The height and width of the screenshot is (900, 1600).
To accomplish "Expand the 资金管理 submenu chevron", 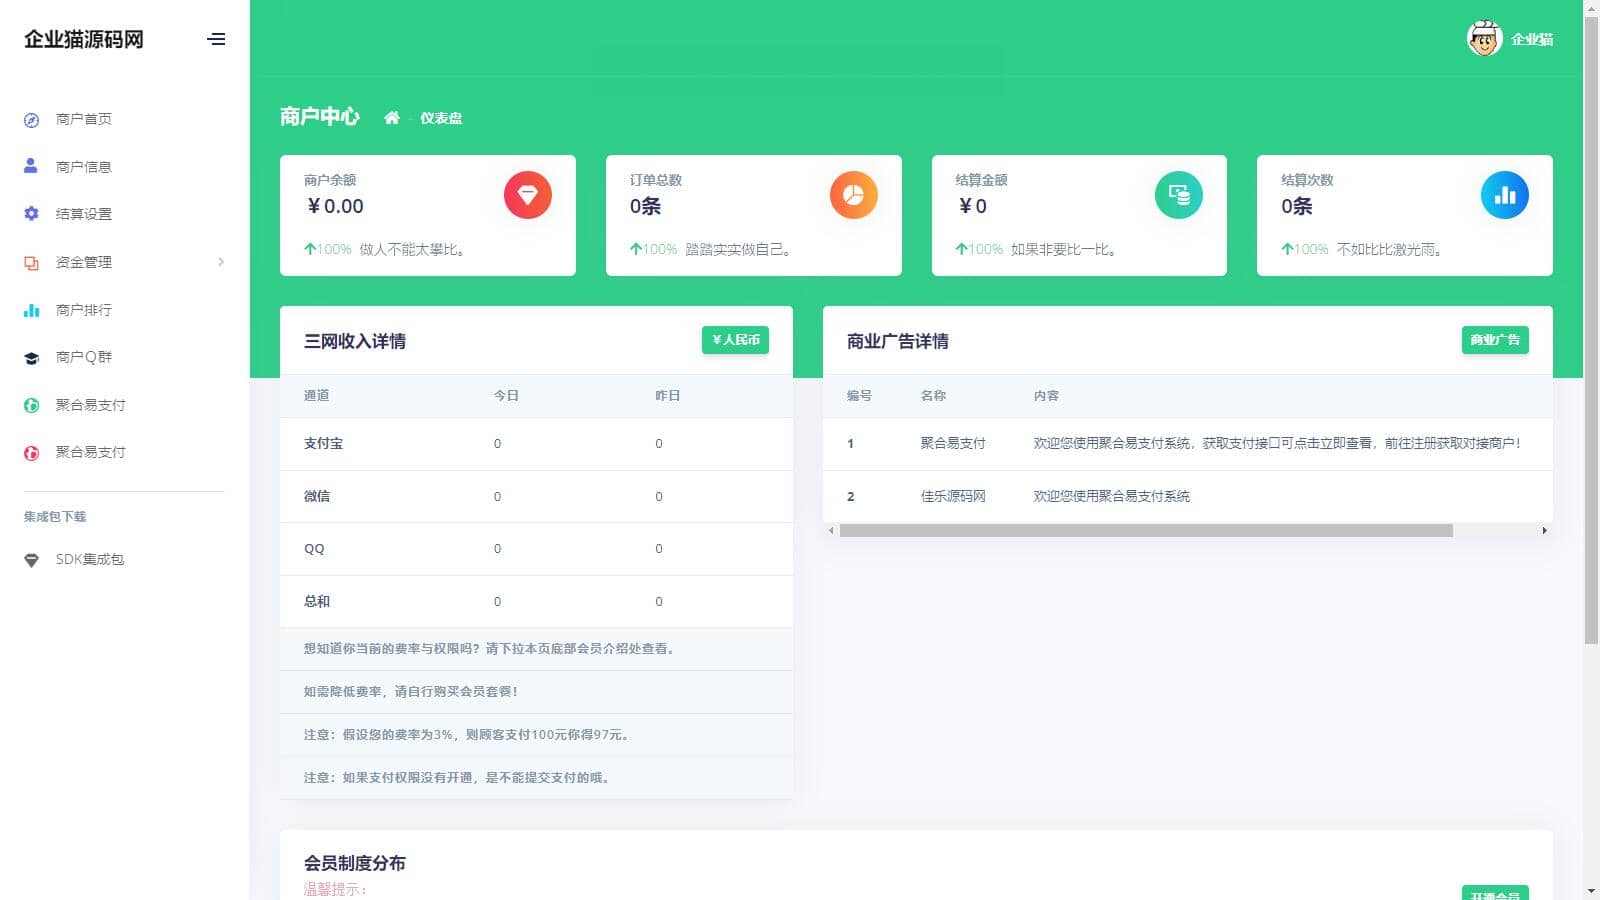I will tap(221, 262).
